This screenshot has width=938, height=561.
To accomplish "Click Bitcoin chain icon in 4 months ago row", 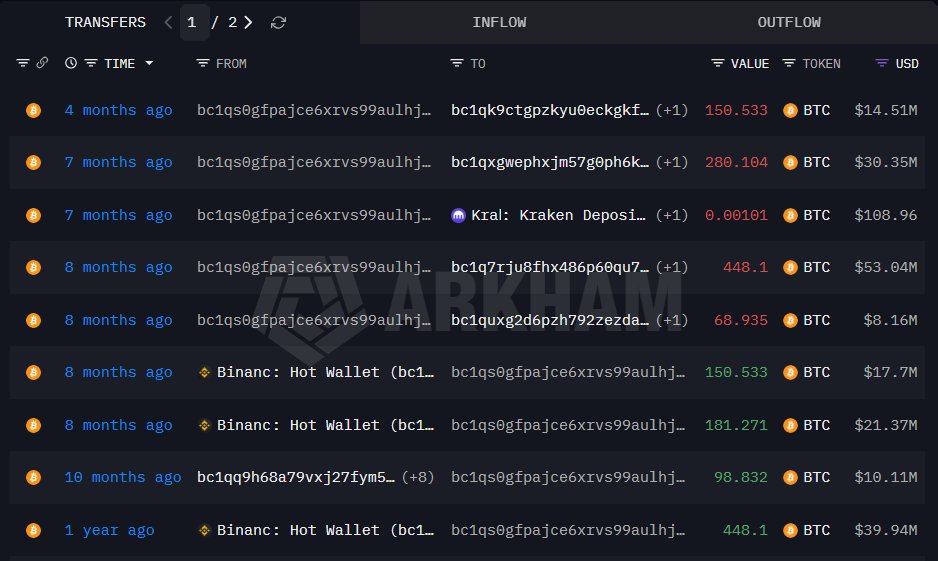I will click(x=34, y=110).
